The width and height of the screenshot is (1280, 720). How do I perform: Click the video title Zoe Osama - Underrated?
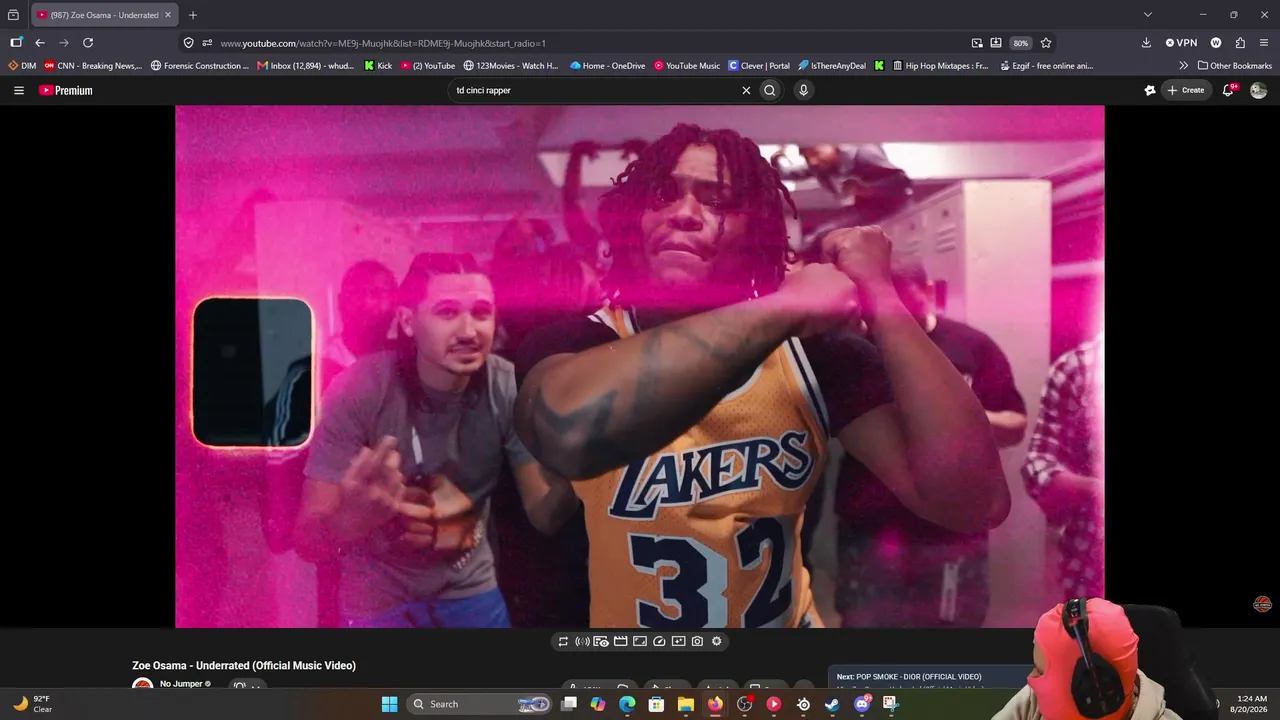tap(244, 666)
